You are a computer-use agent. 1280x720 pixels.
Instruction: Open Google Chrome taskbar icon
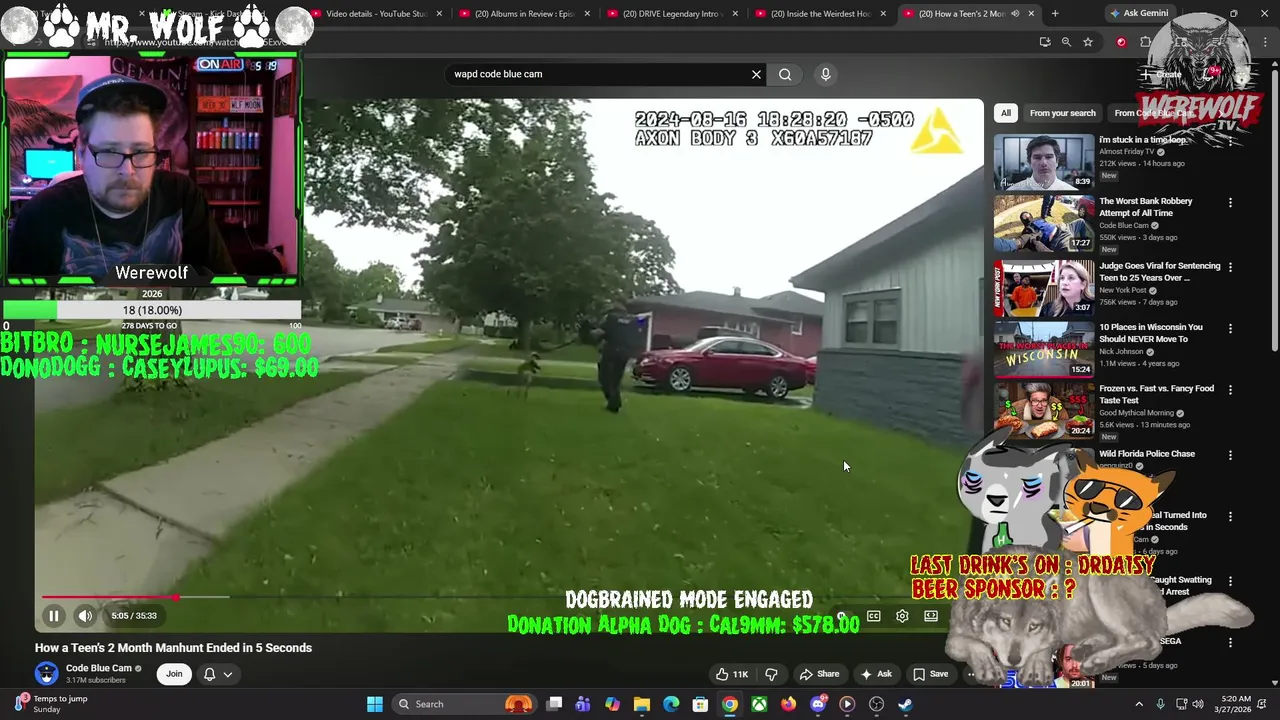(730, 704)
